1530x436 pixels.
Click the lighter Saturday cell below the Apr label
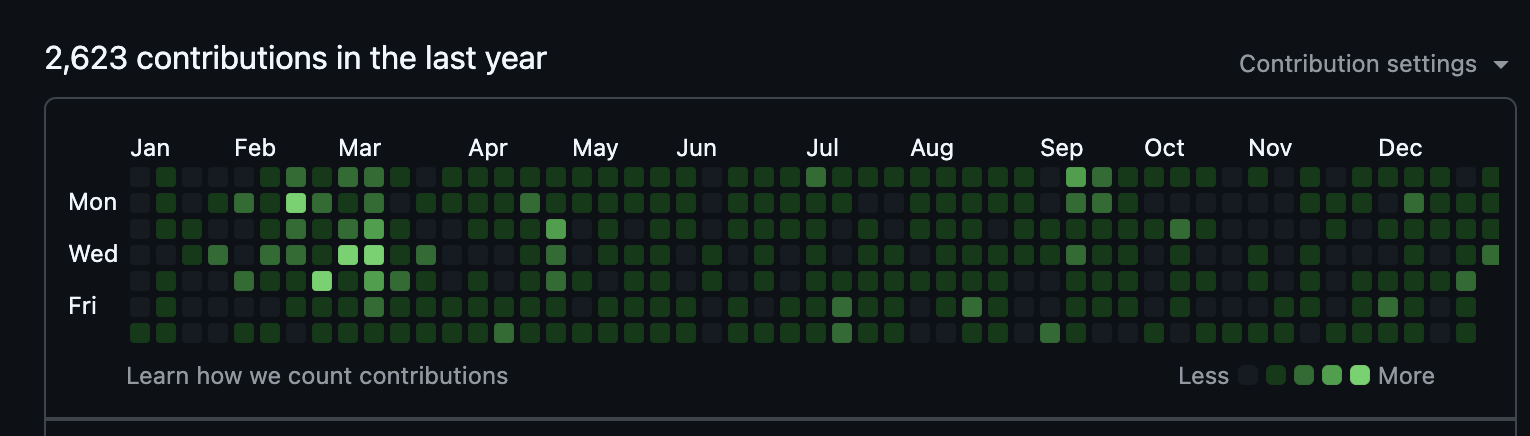[504, 333]
